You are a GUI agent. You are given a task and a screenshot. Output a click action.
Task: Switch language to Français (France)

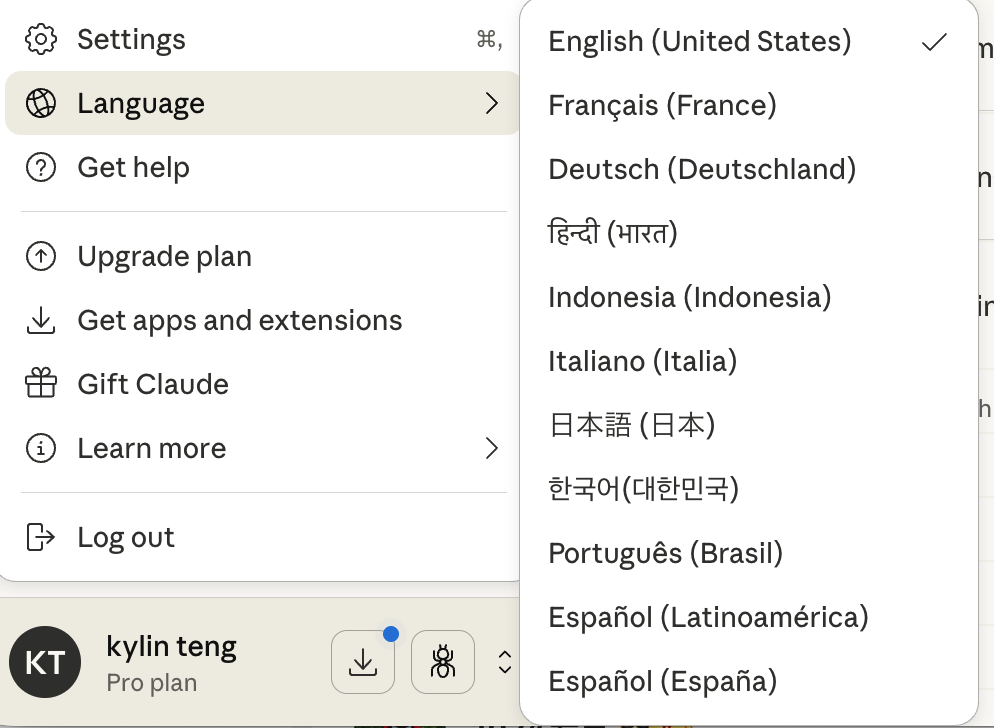click(x=662, y=105)
